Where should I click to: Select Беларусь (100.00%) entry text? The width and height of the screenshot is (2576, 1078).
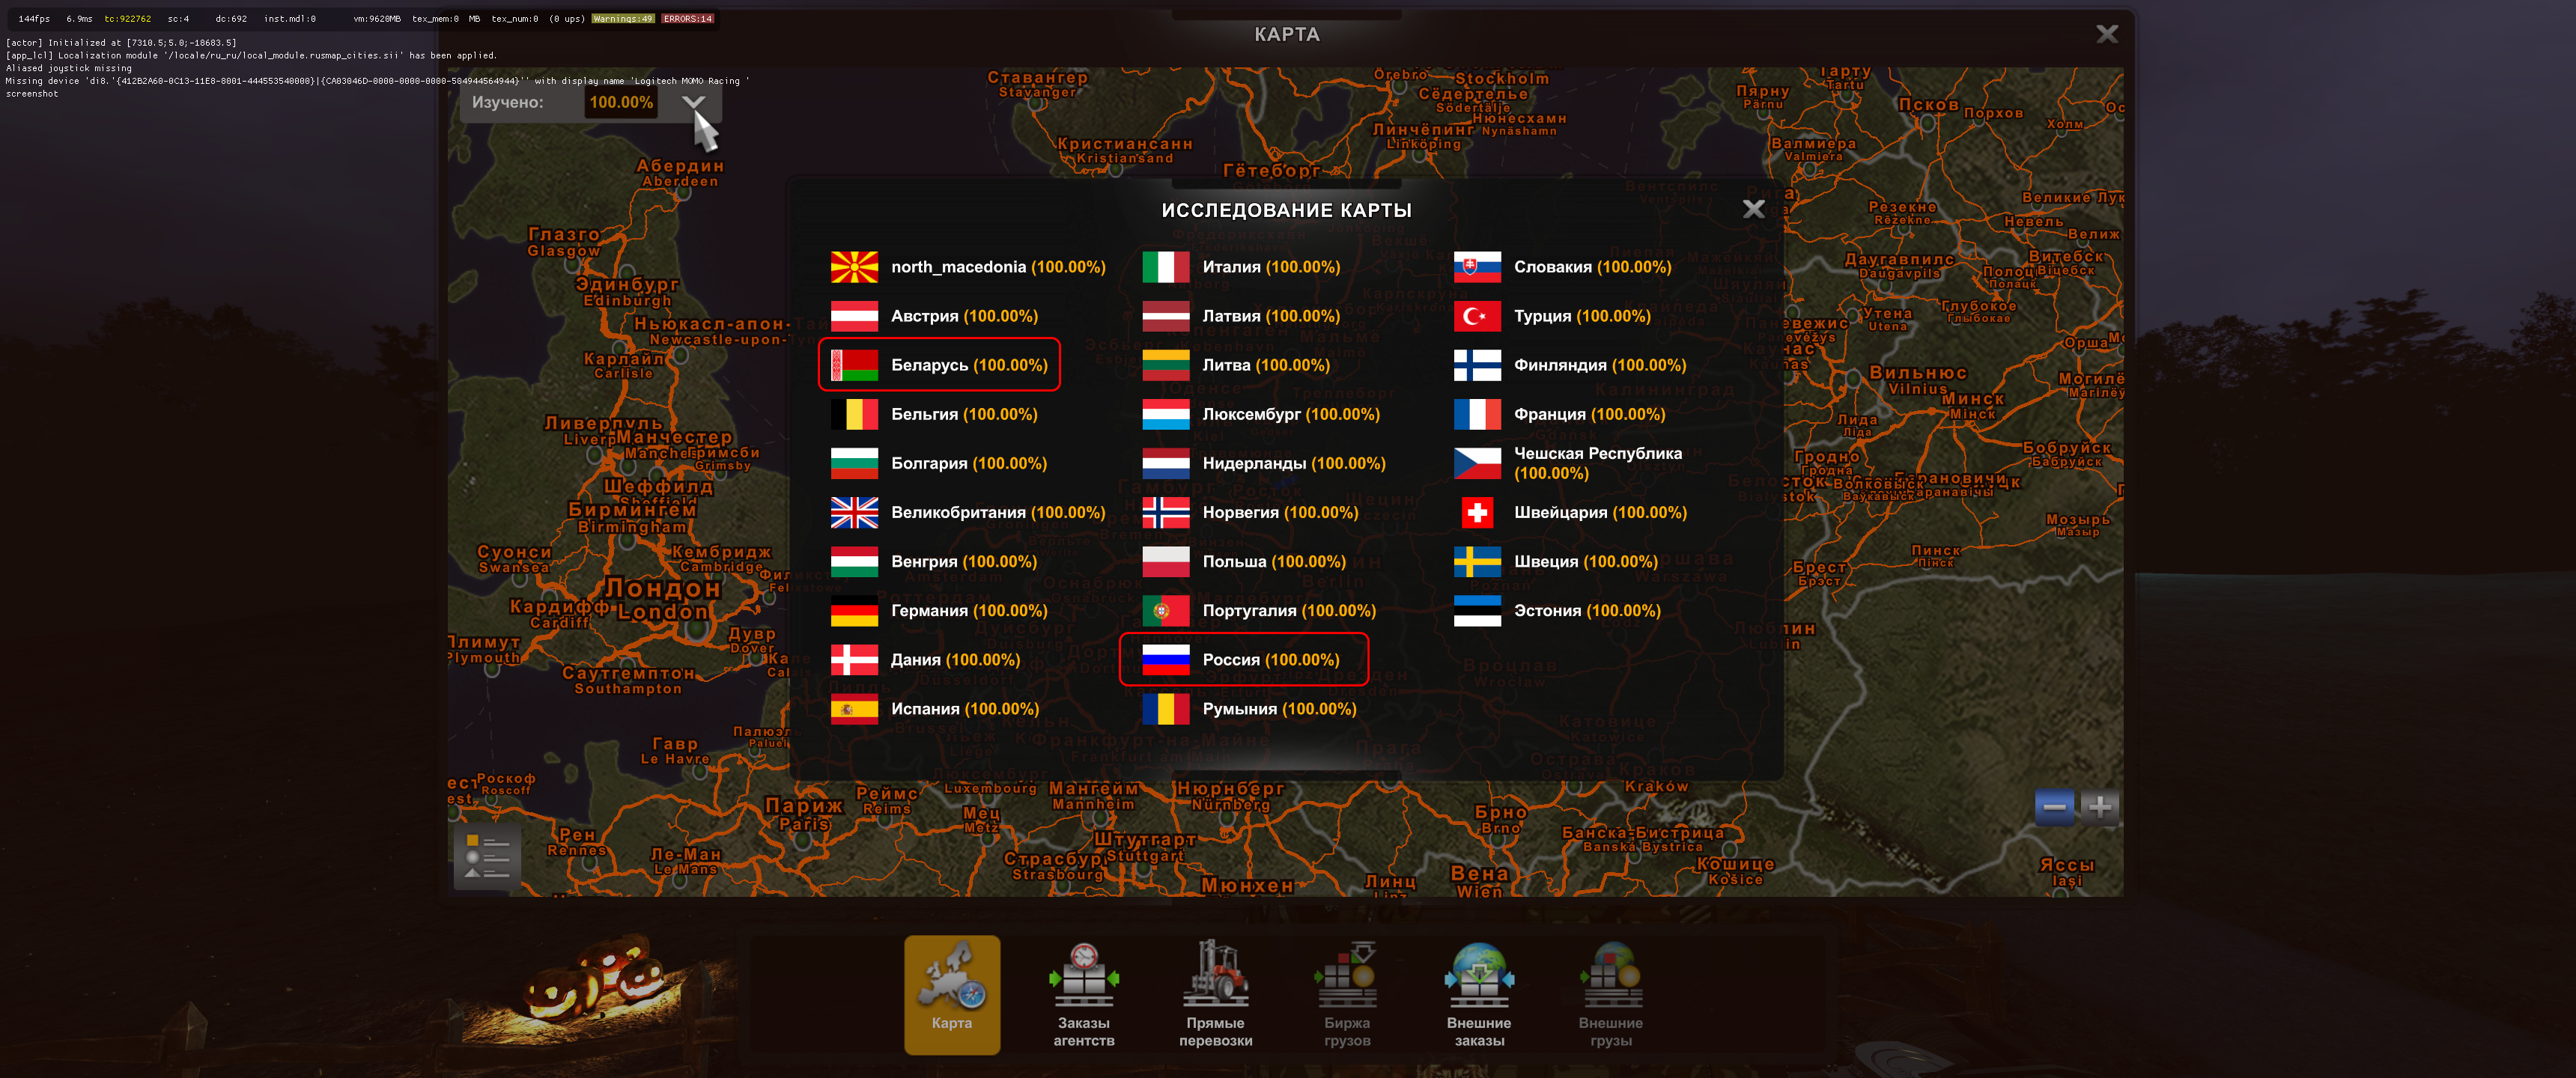(x=969, y=365)
